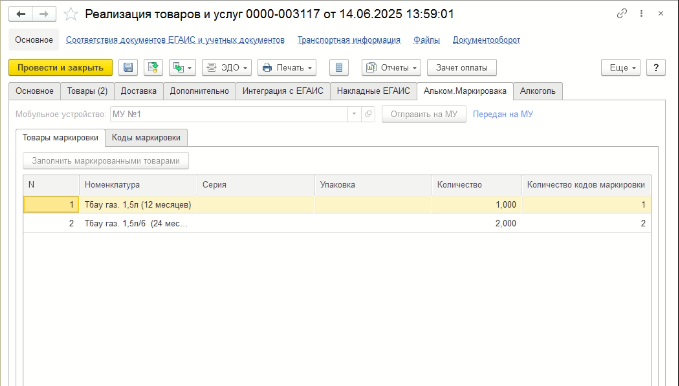Click the Количество column header
The image size is (679, 386).
pyautogui.click(x=476, y=185)
